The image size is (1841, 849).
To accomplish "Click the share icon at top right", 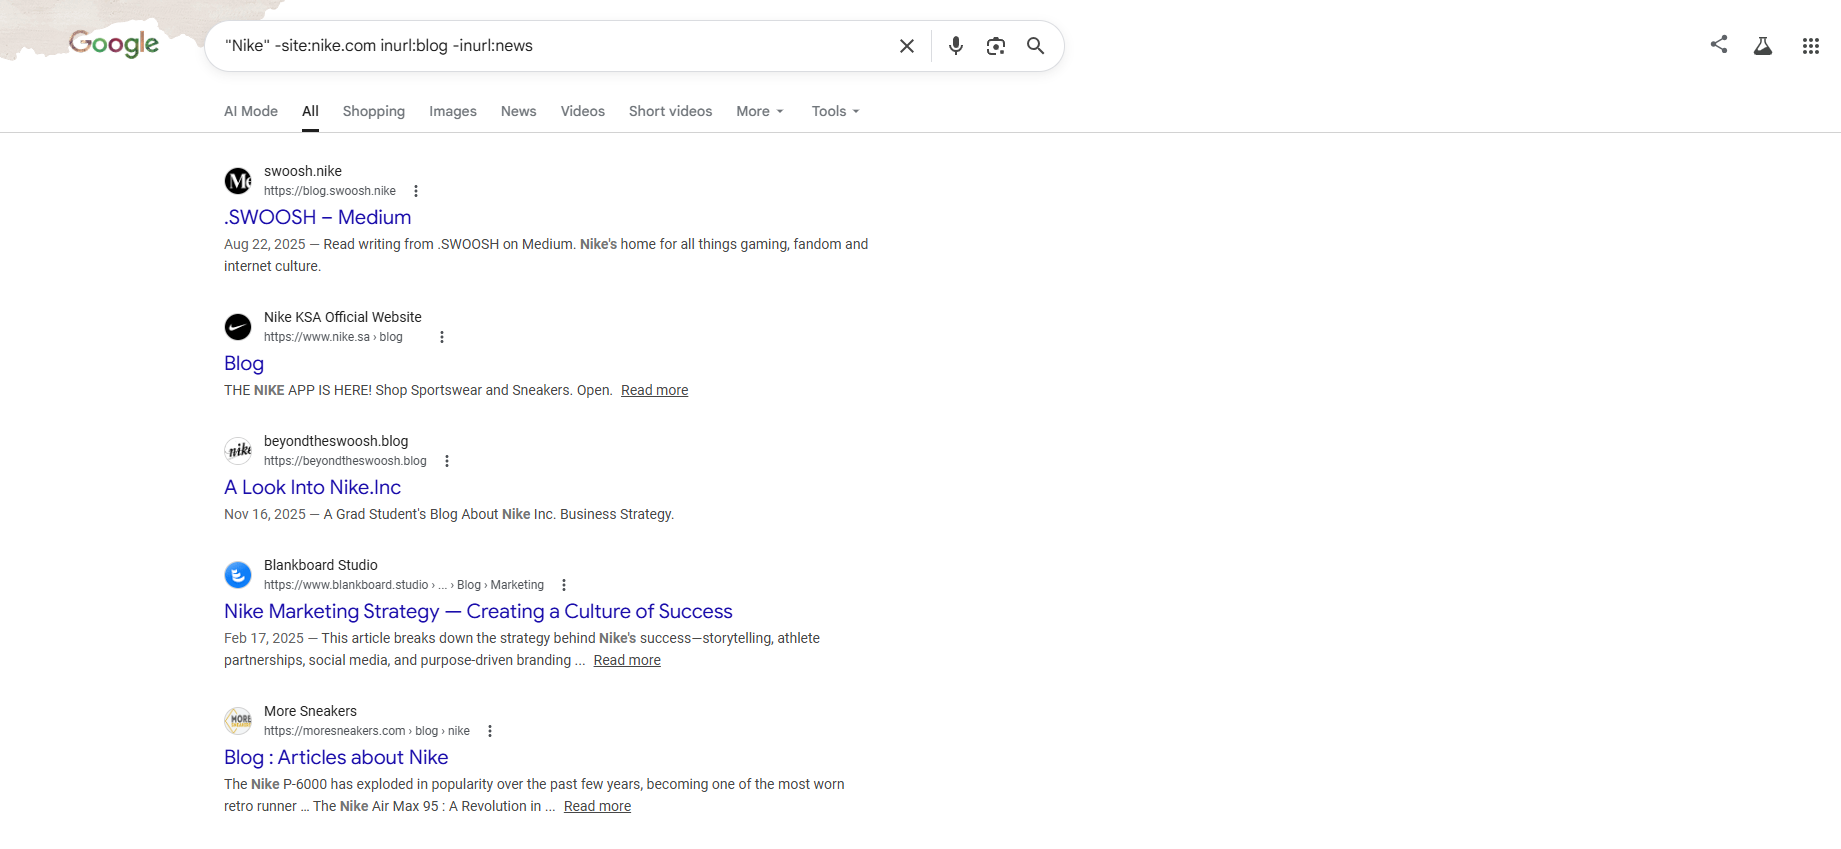I will pos(1719,44).
